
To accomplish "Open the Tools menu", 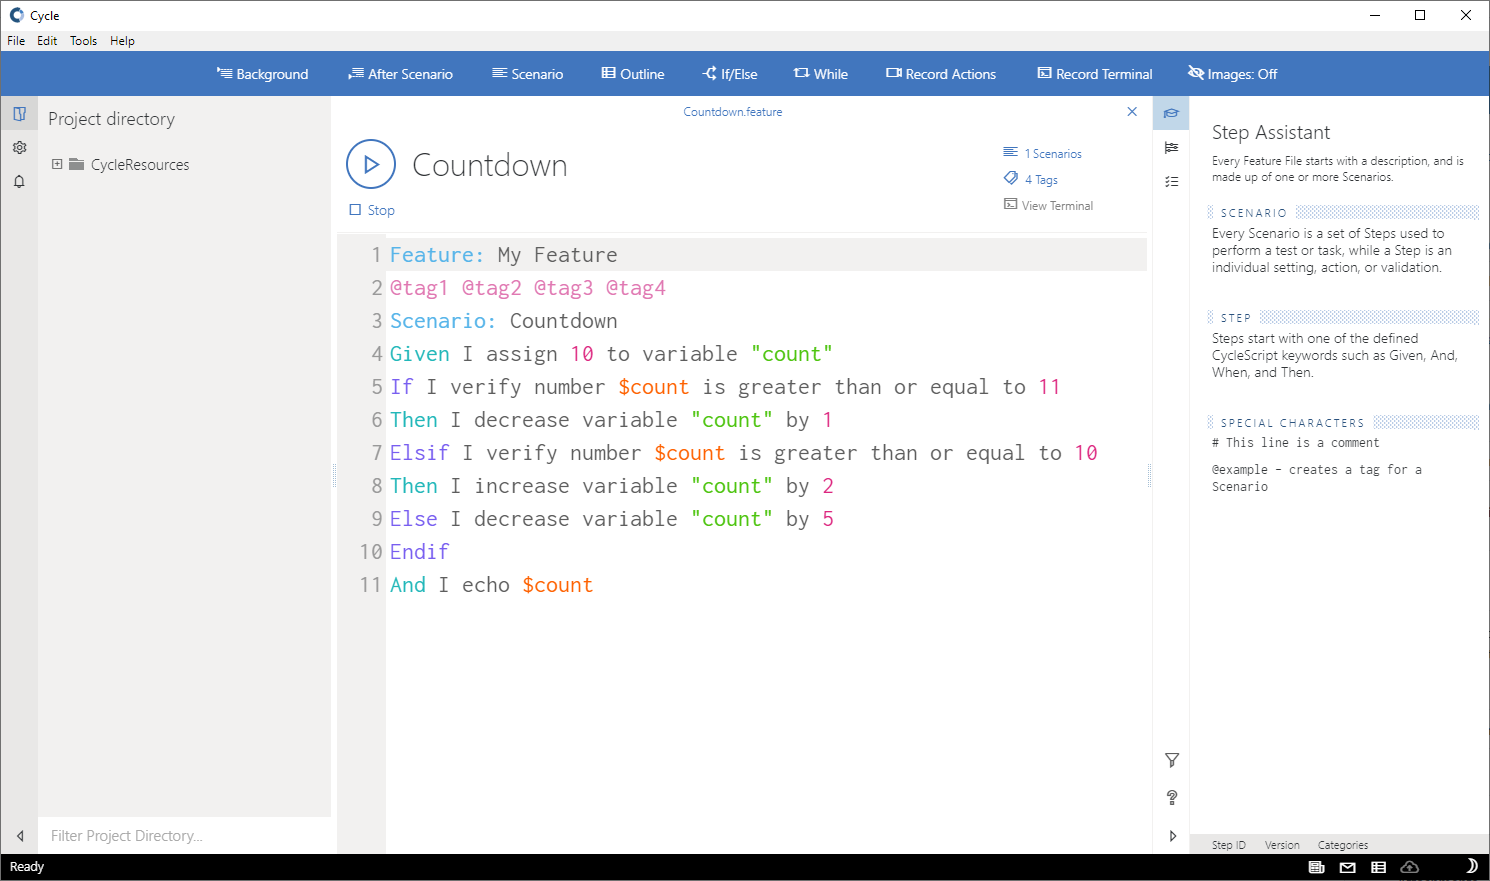I will coord(83,41).
